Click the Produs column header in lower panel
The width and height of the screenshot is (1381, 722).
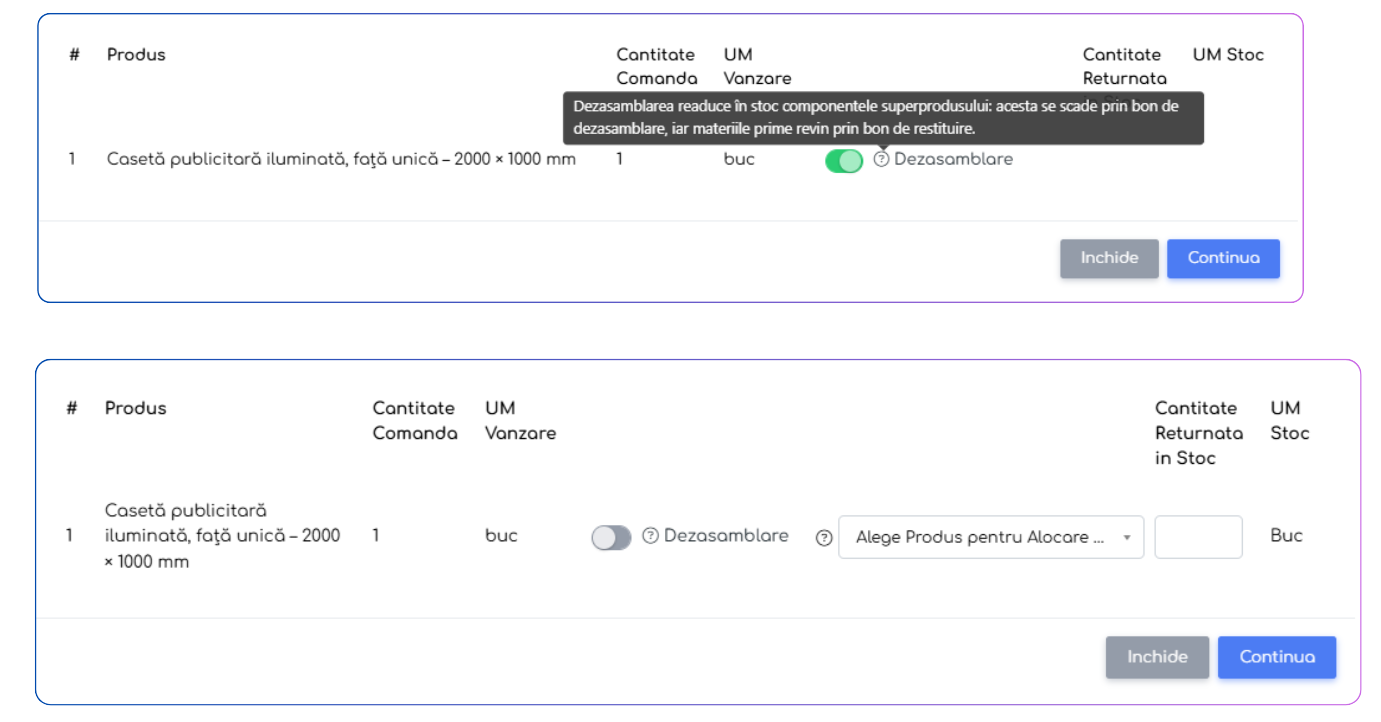(x=136, y=408)
